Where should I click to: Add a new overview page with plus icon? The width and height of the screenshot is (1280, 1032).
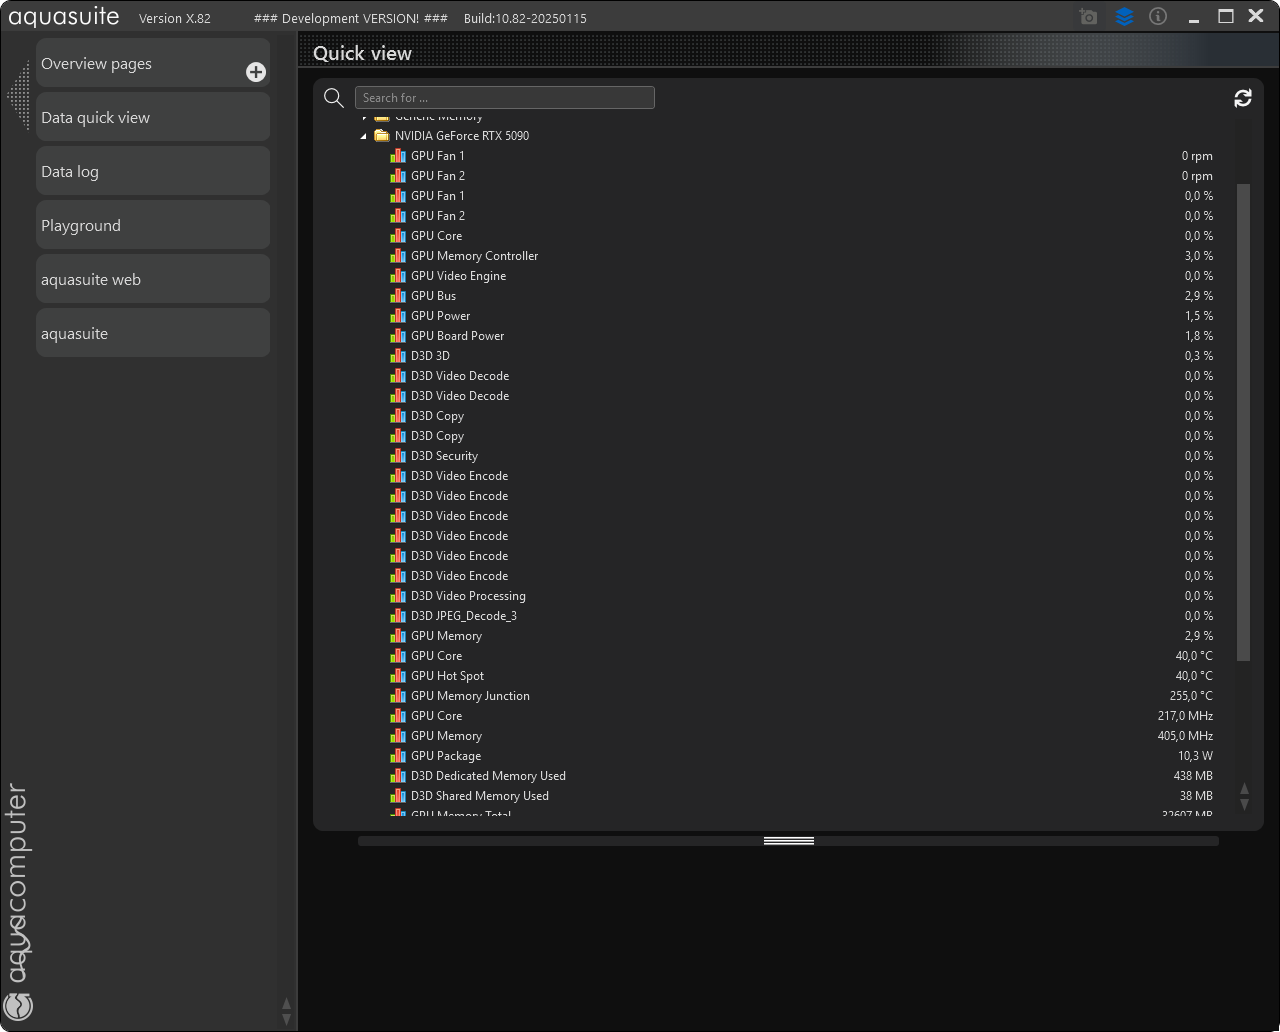pos(256,72)
